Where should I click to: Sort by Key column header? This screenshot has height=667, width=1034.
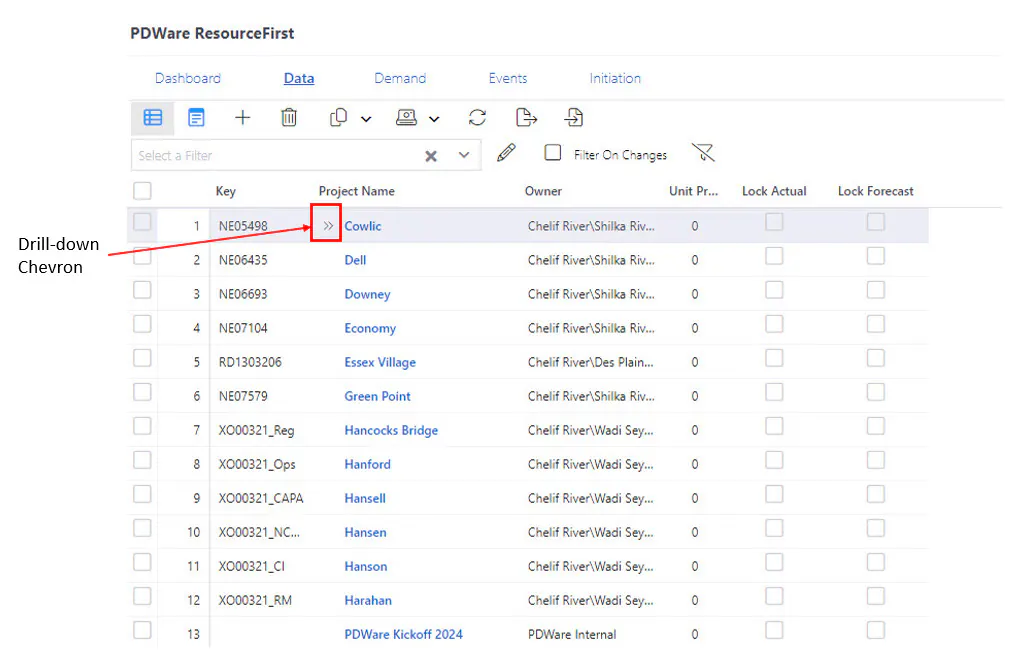pos(226,191)
